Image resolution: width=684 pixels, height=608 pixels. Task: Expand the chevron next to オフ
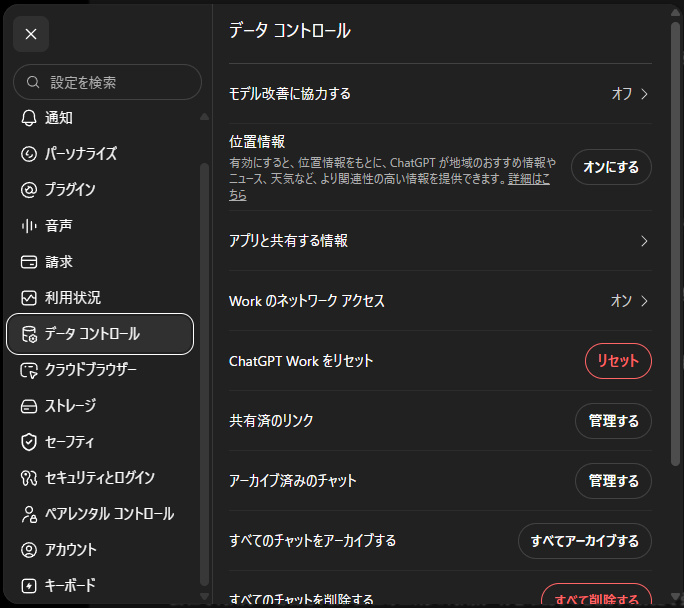click(x=644, y=94)
